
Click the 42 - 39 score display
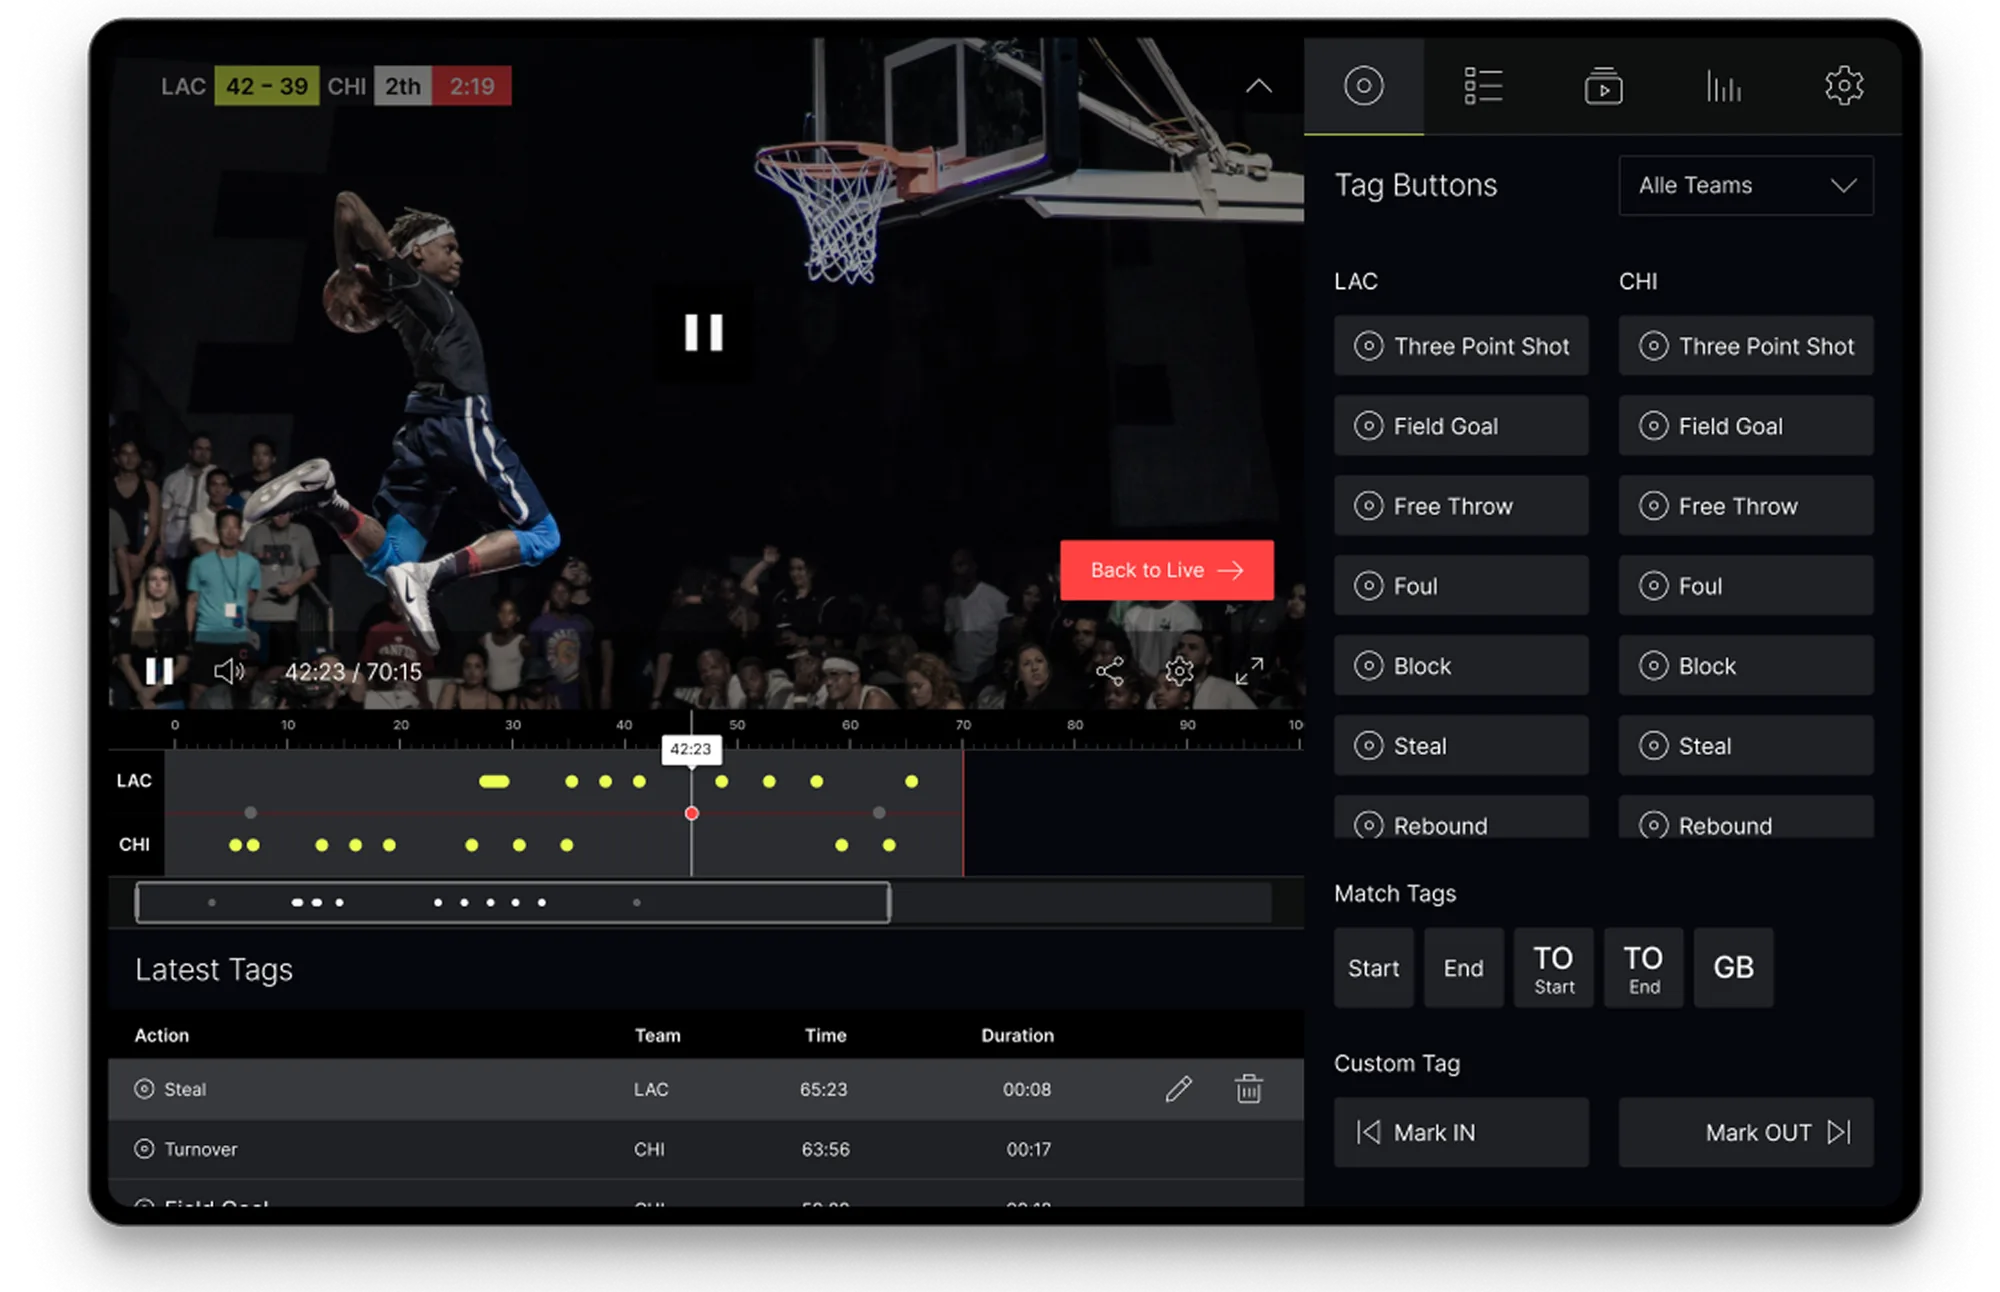pyautogui.click(x=267, y=86)
